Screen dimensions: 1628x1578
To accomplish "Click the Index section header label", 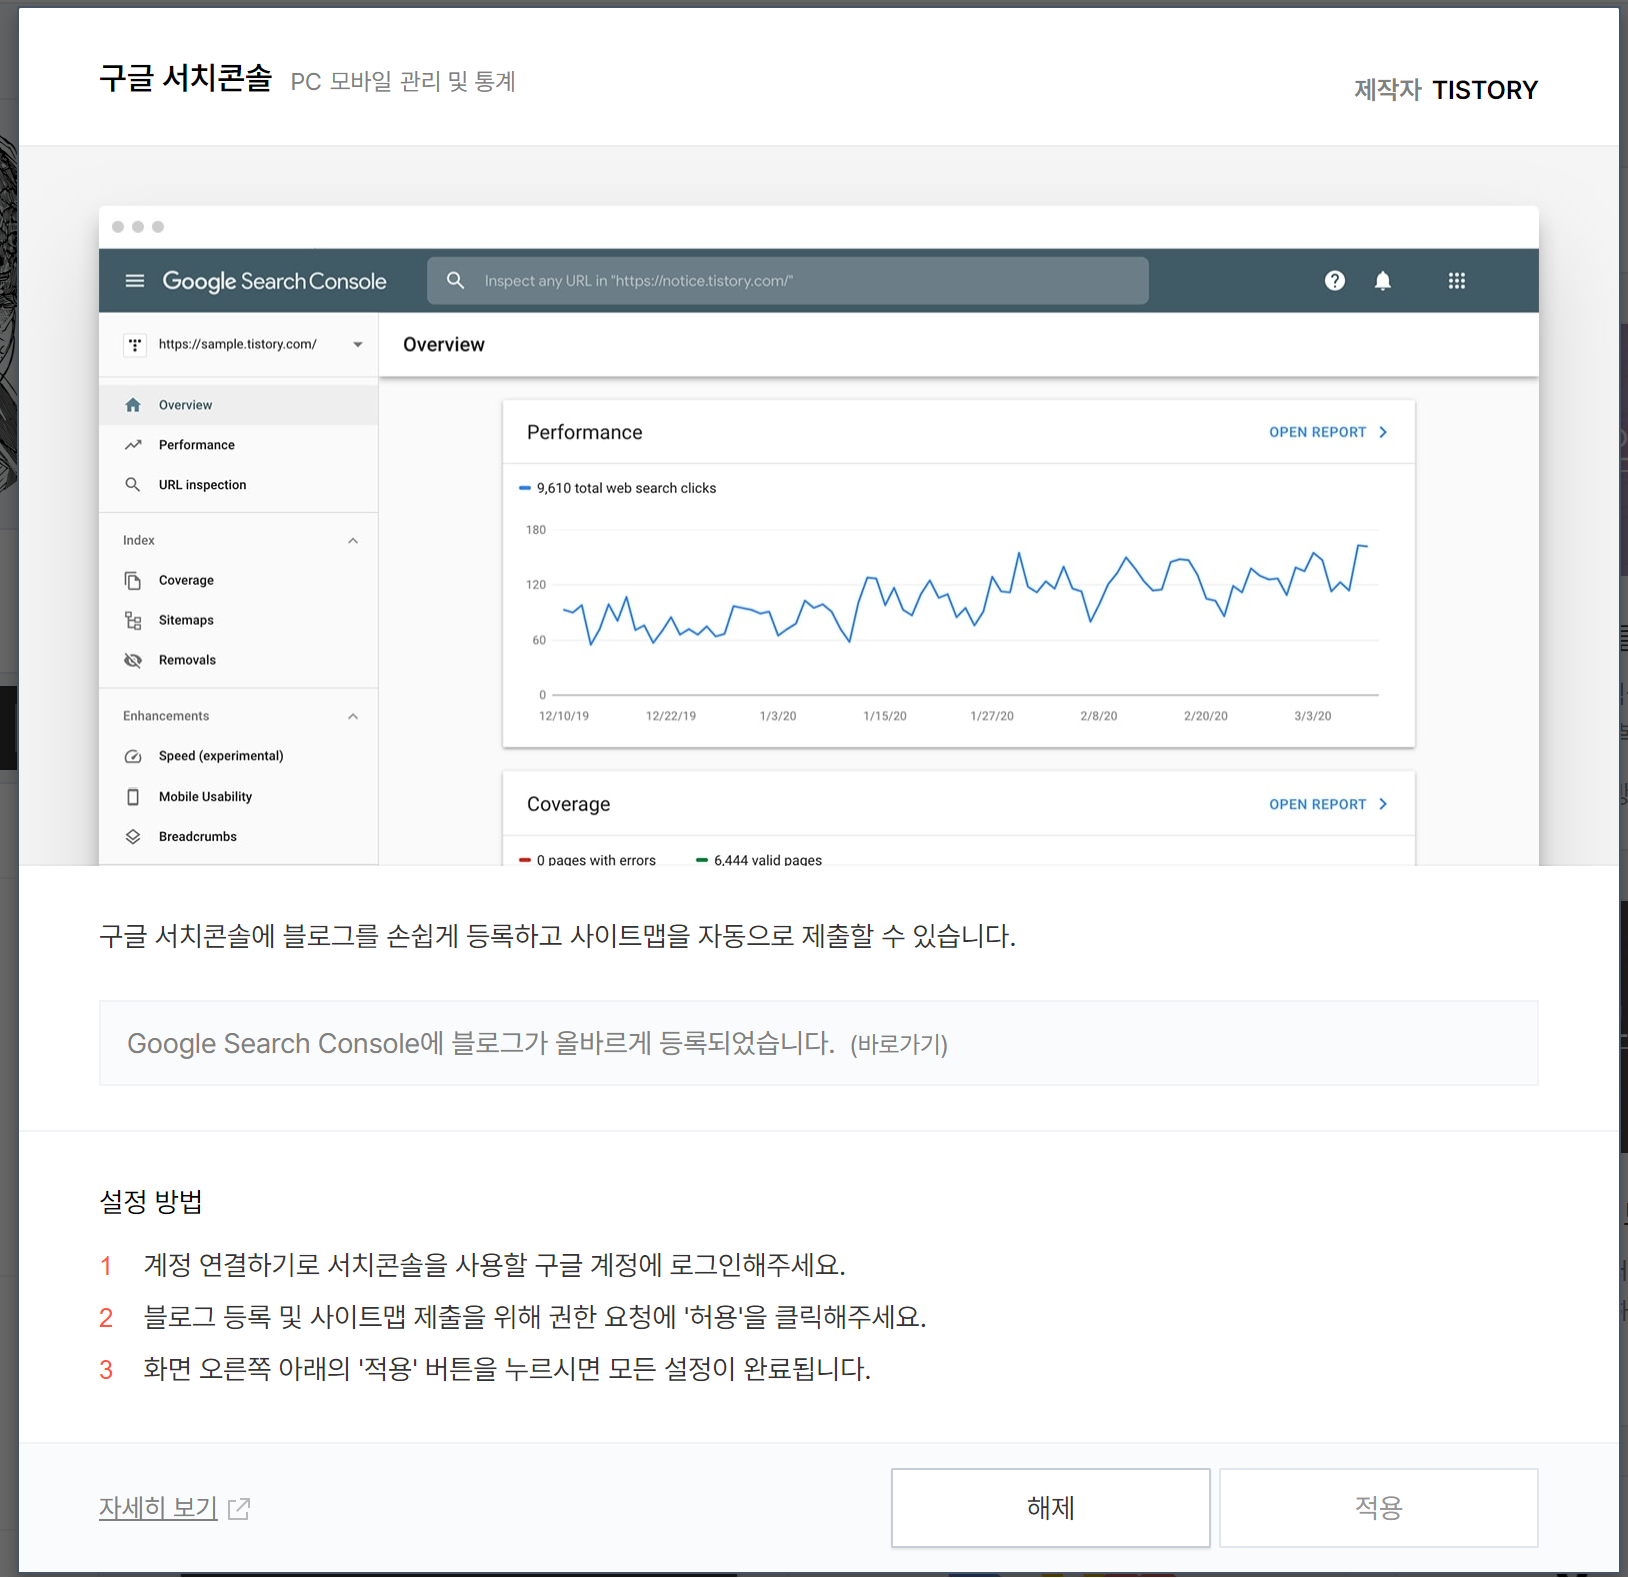I will click(139, 541).
